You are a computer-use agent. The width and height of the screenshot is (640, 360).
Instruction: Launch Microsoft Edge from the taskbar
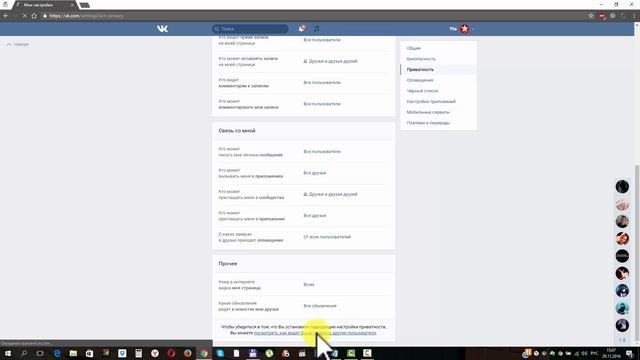pos(57,353)
